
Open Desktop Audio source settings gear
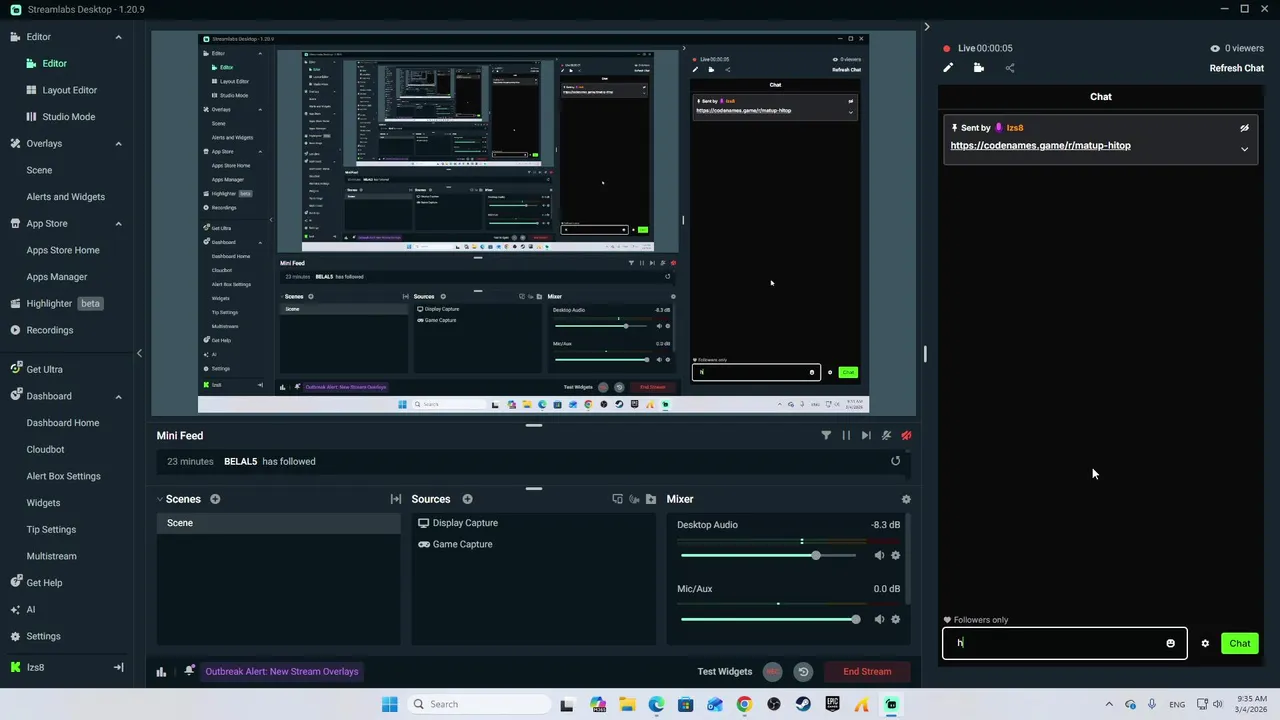895,555
